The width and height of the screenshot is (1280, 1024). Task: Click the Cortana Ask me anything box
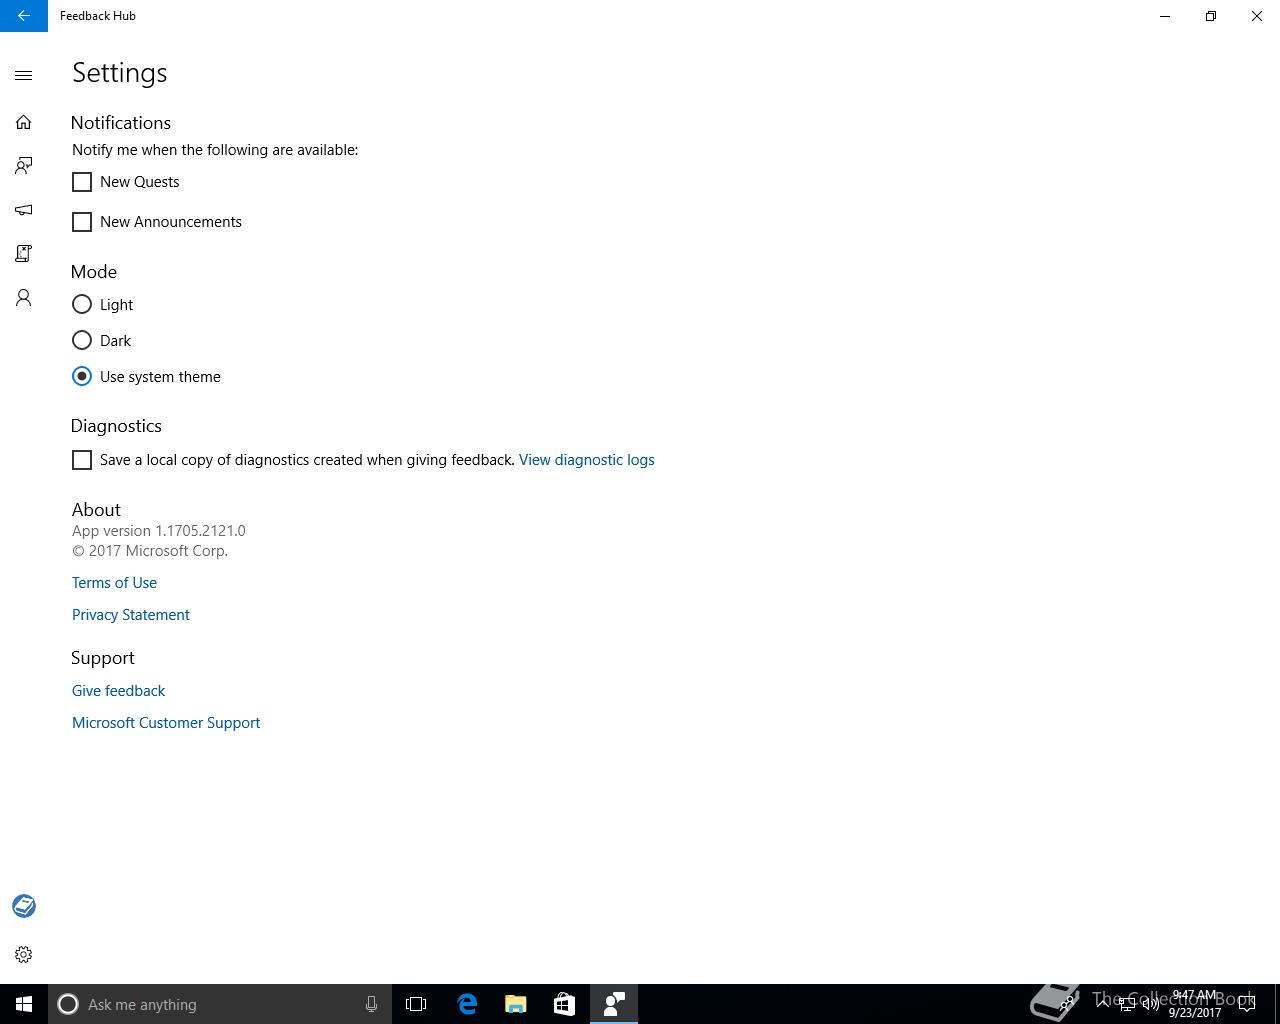click(220, 1004)
